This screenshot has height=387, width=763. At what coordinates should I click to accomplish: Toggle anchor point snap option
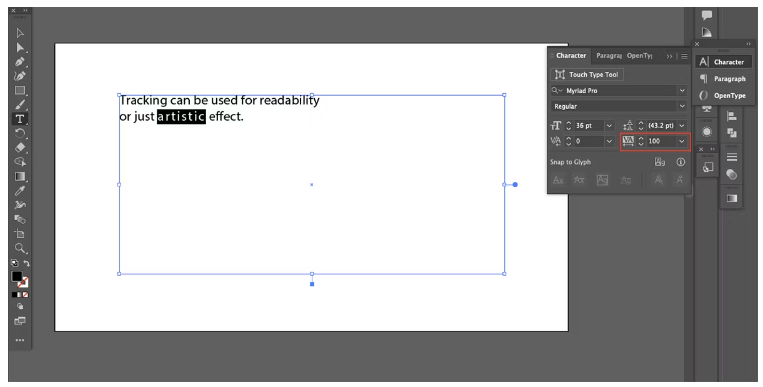pyautogui.click(x=680, y=180)
